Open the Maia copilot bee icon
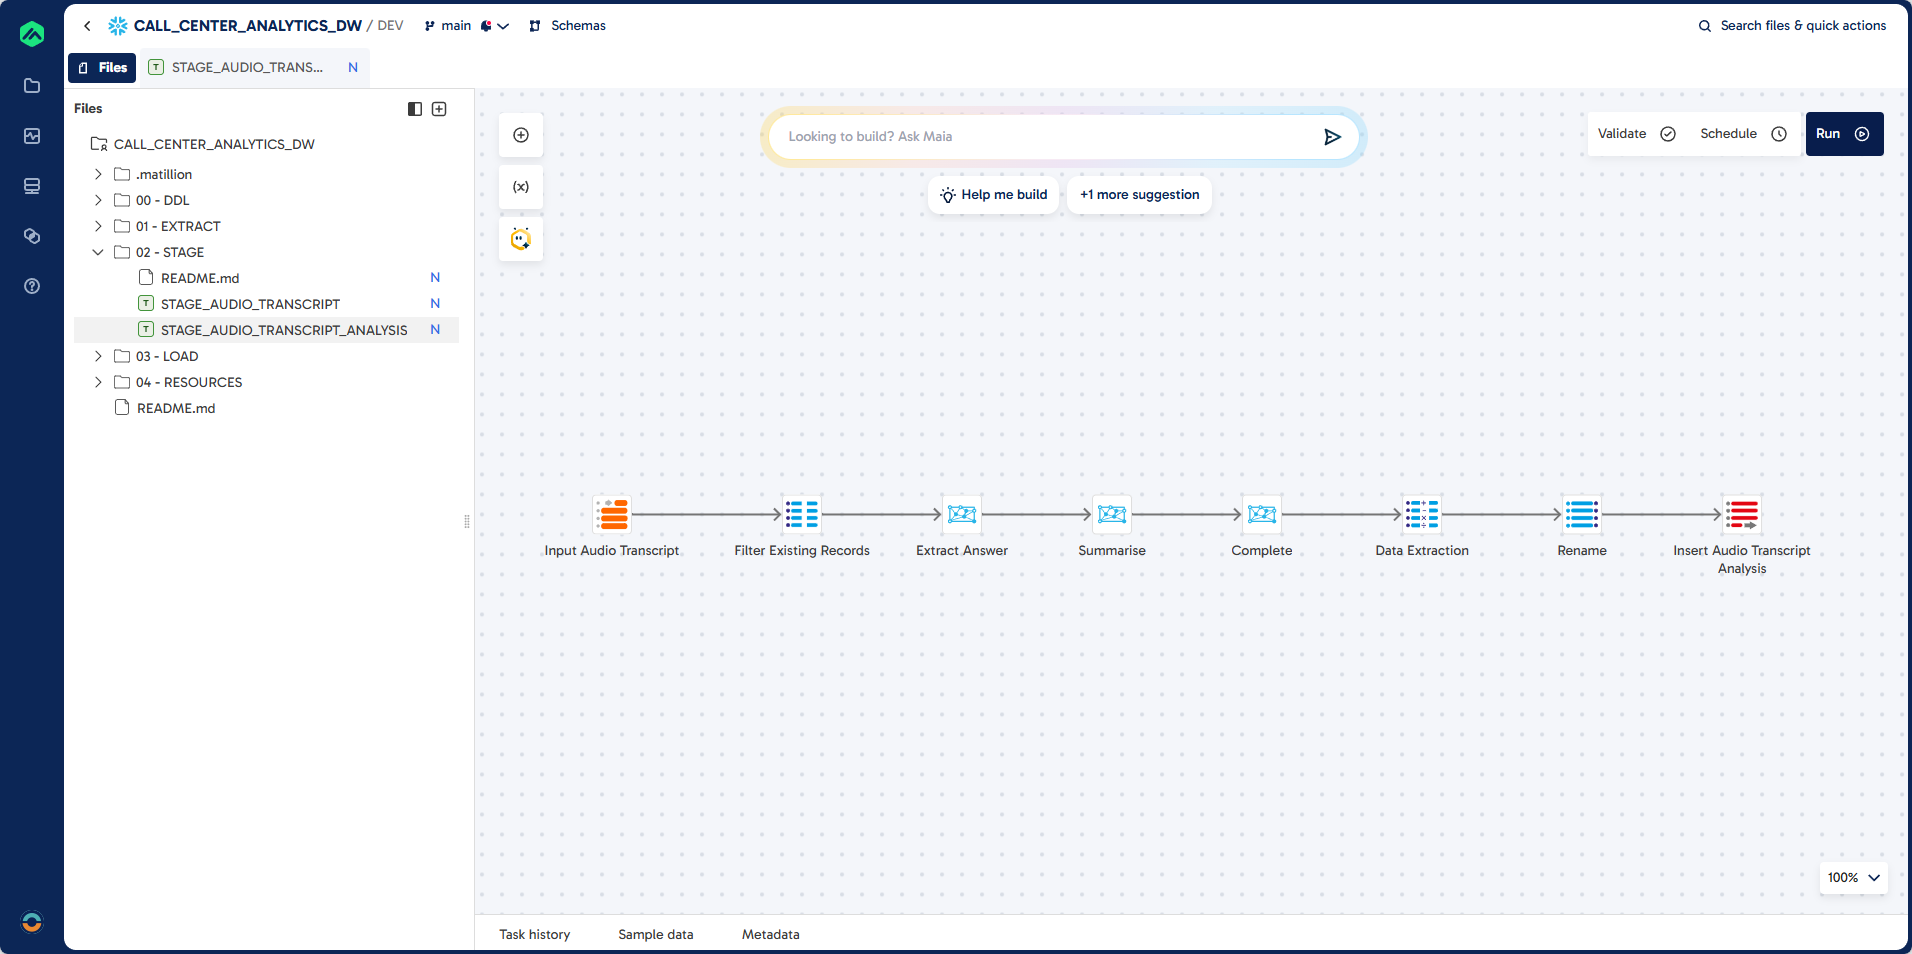Image resolution: width=1912 pixels, height=954 pixels. (520, 239)
